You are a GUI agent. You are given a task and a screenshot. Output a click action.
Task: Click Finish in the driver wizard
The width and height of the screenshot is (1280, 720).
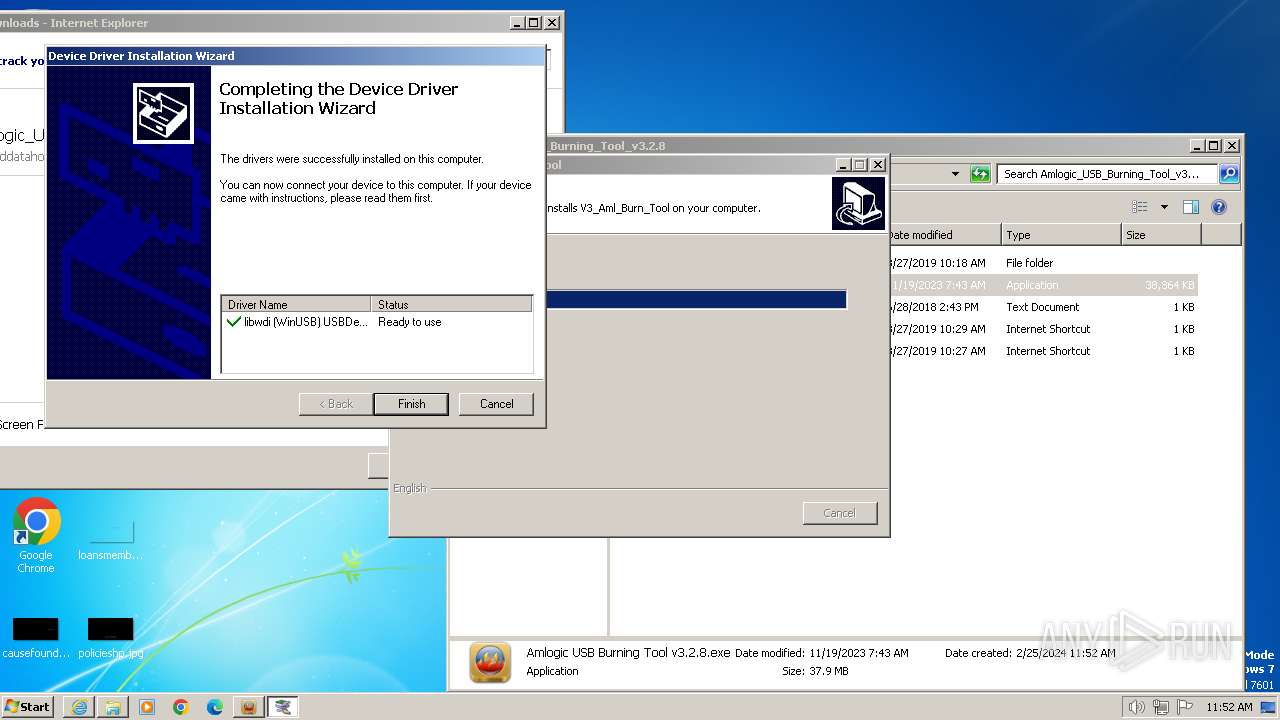click(411, 404)
